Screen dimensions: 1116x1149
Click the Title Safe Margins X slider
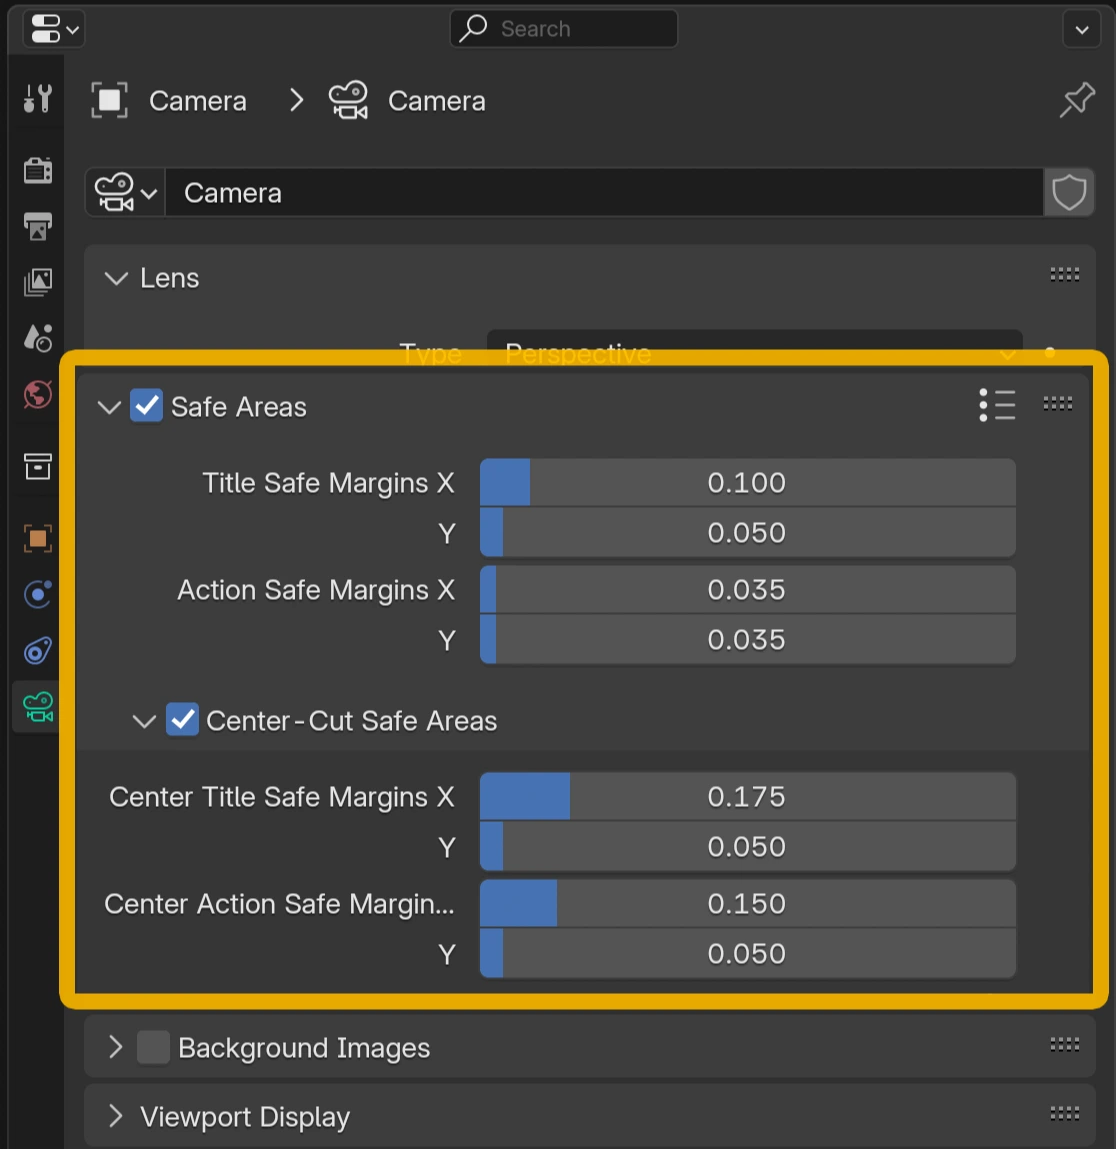[x=747, y=483]
